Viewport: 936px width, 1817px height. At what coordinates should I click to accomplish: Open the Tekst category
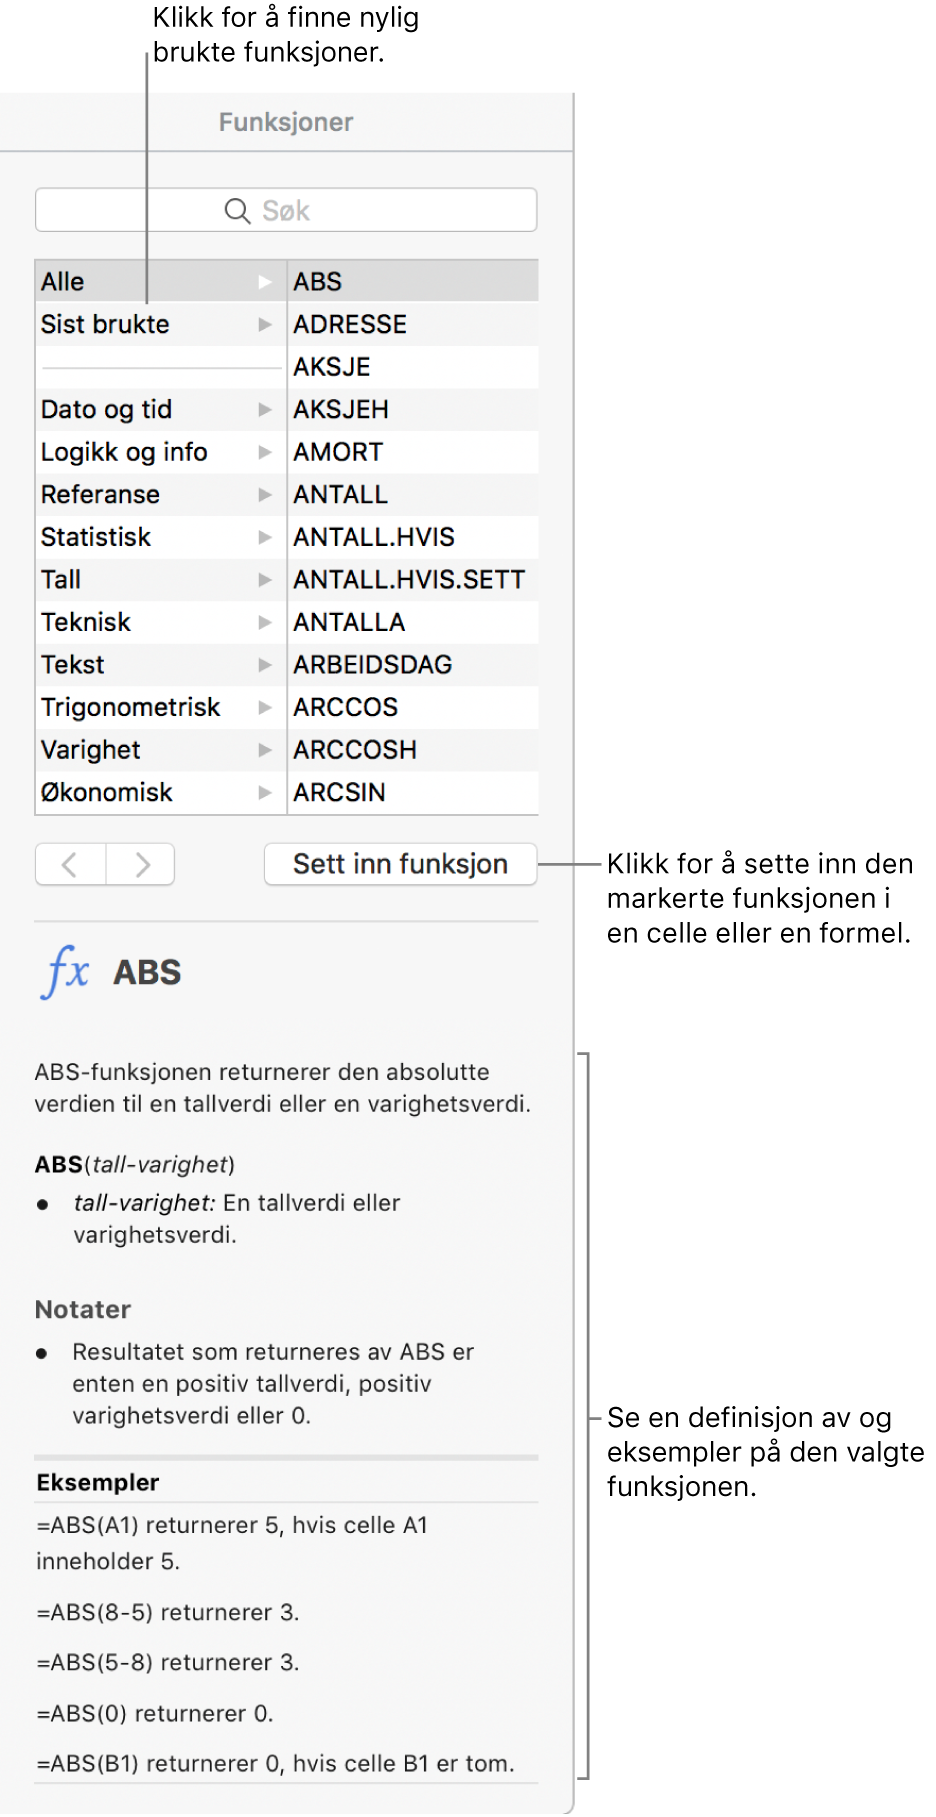[x=73, y=665]
